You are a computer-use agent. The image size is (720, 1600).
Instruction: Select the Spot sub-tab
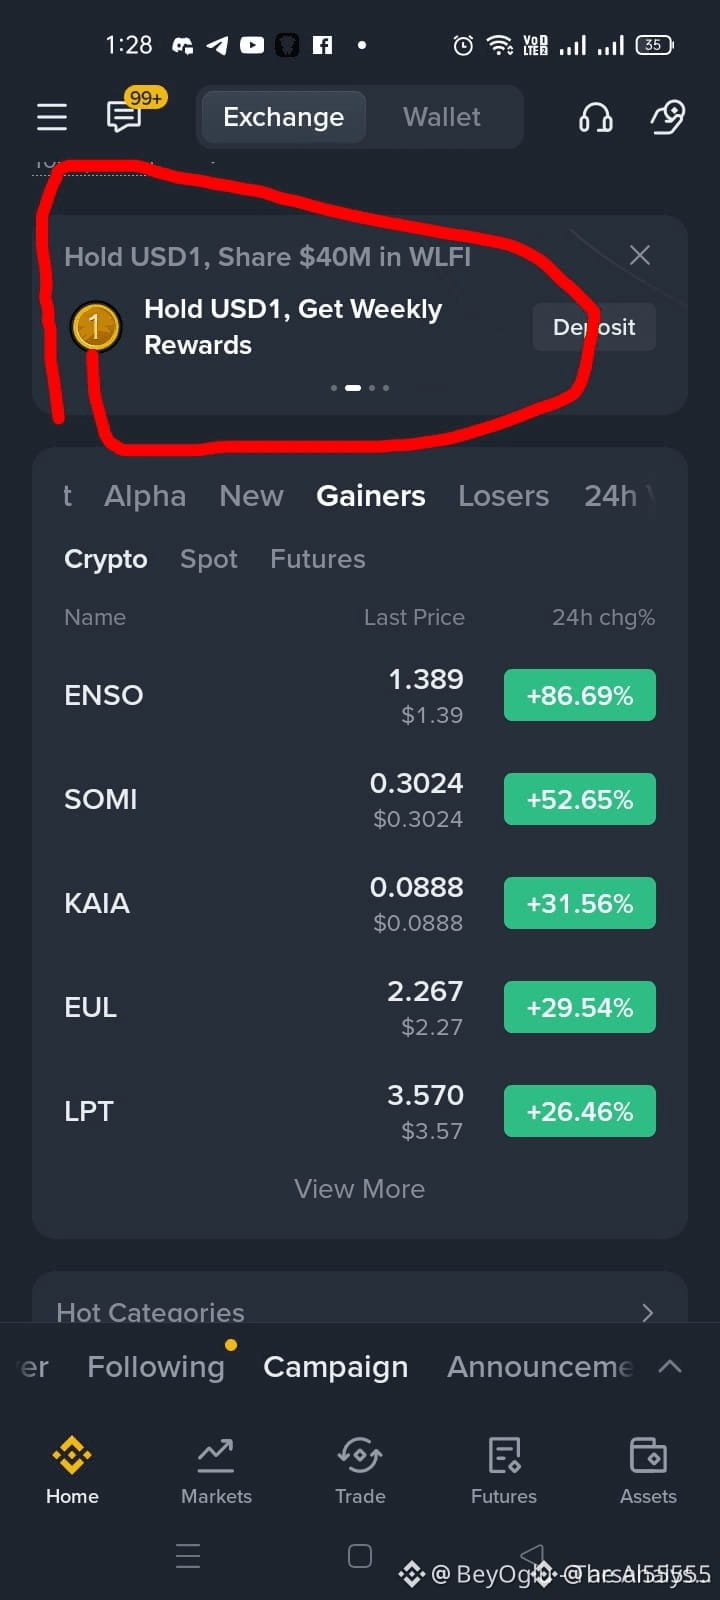point(209,559)
